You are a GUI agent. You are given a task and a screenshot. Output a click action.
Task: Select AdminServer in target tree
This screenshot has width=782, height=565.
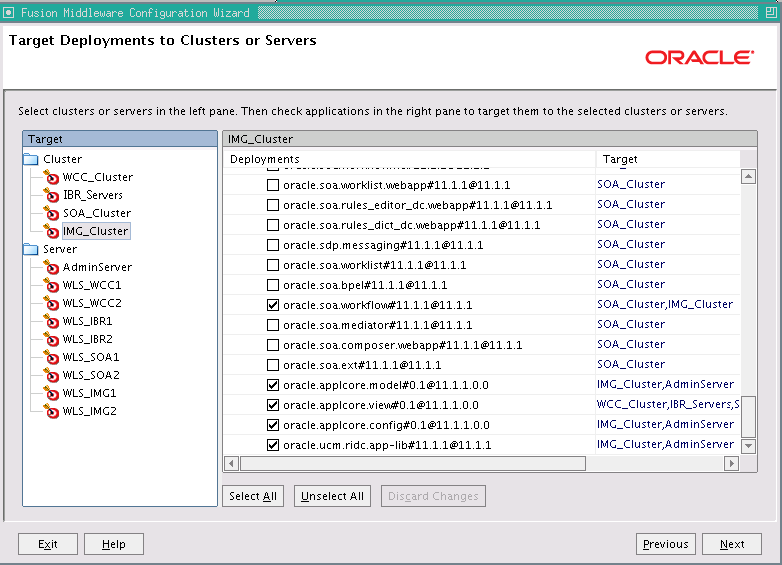coord(97,267)
